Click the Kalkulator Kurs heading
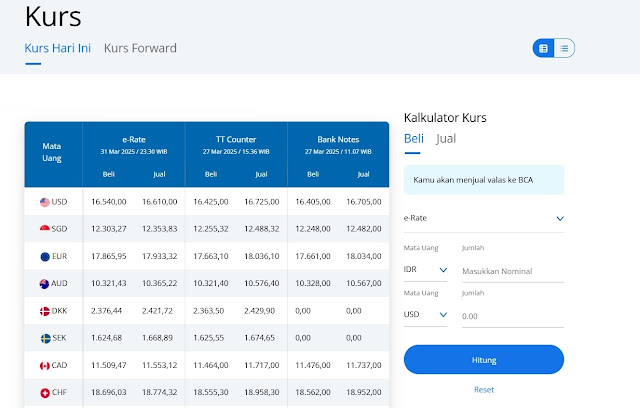This screenshot has width=640, height=408. pyautogui.click(x=445, y=118)
